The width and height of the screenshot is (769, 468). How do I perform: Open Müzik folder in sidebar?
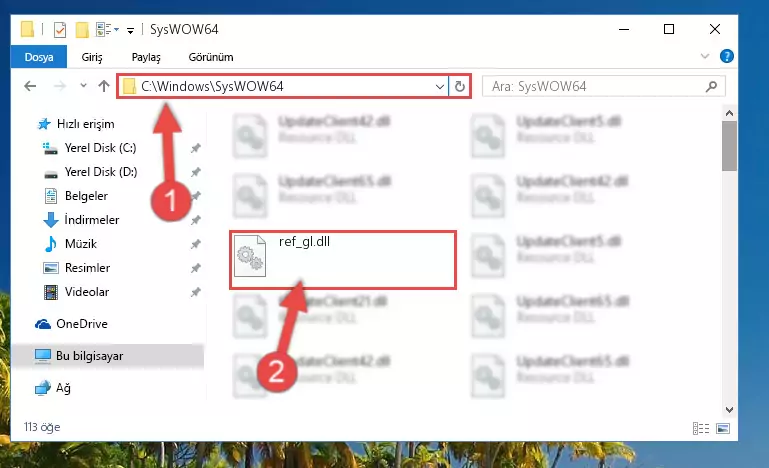pos(70,243)
